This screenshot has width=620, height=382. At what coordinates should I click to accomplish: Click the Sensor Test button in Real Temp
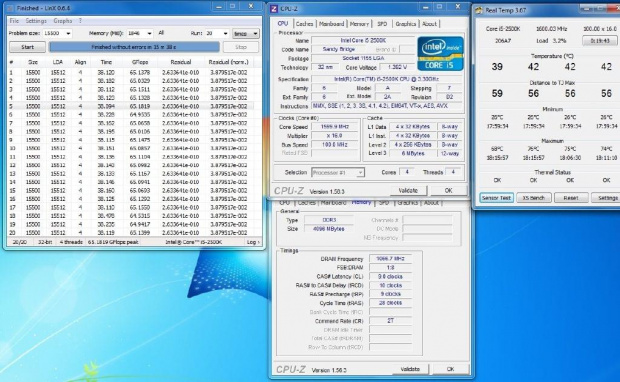497,198
